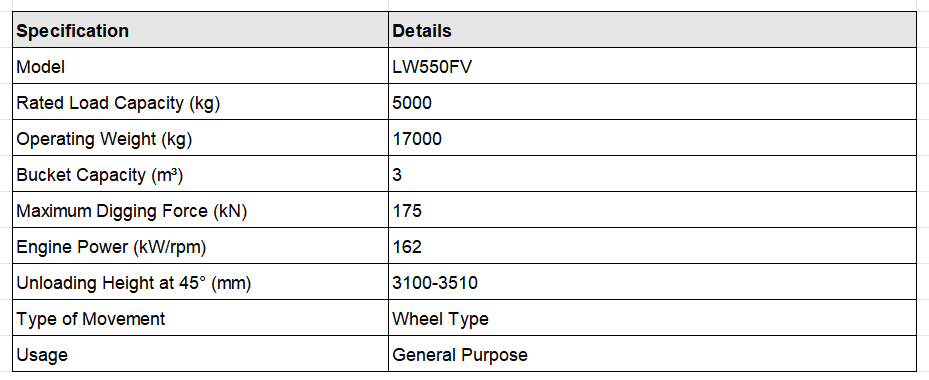Select the Details header cell
Viewport: 929px width, 380px height.
coord(652,30)
